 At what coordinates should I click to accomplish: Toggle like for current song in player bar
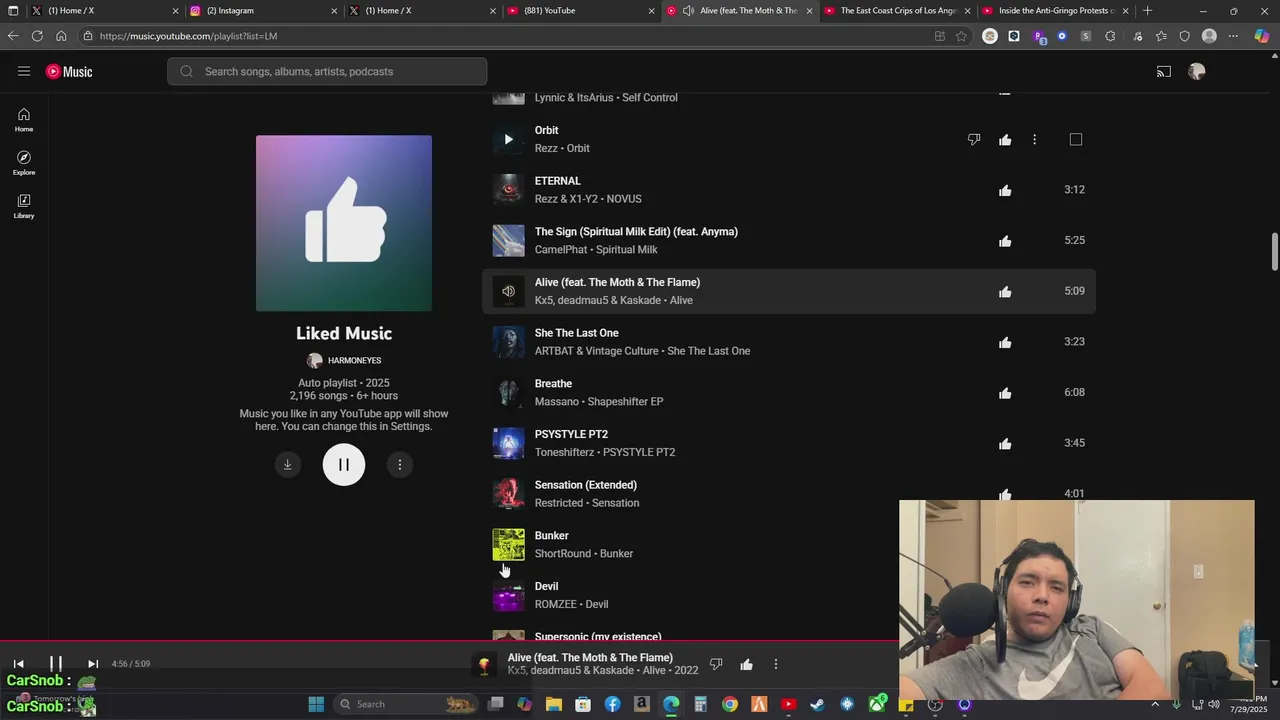pyautogui.click(x=746, y=664)
